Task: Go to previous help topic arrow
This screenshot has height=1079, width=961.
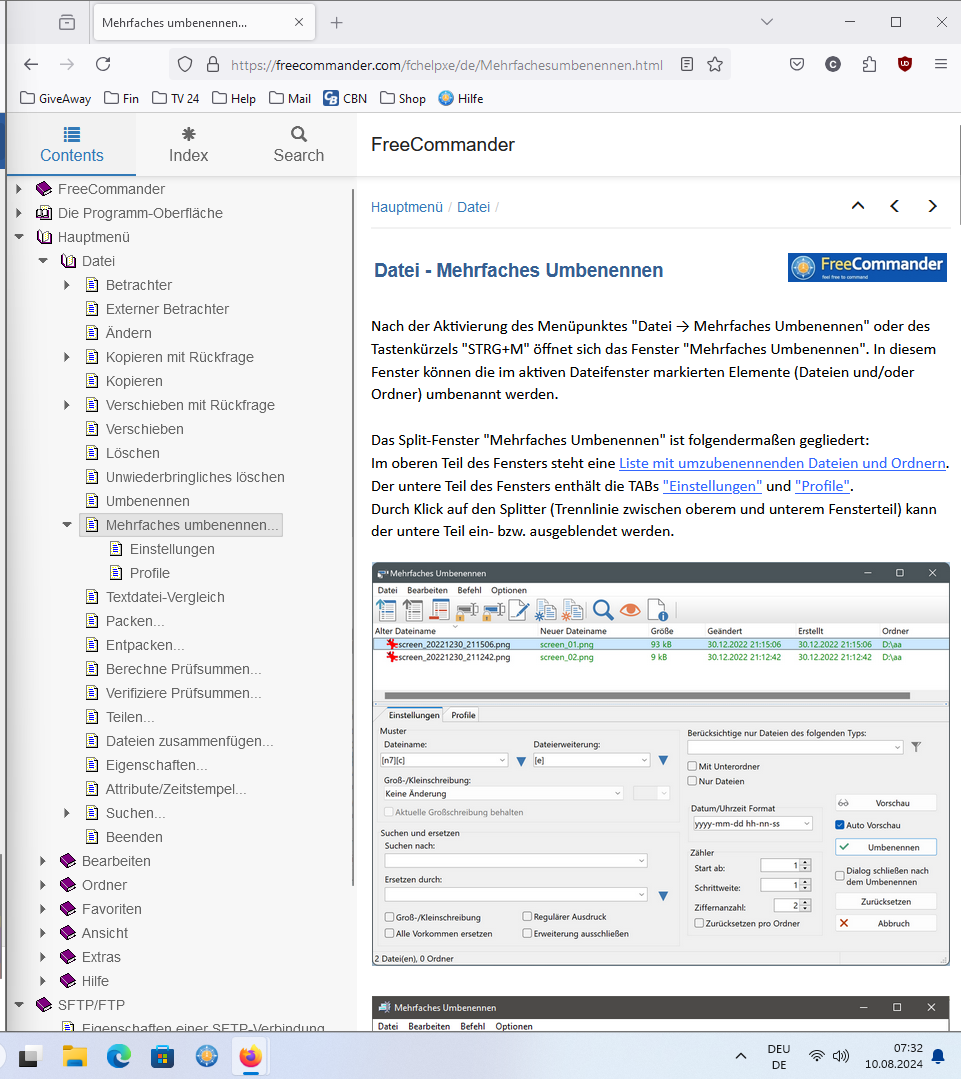Action: coord(894,206)
